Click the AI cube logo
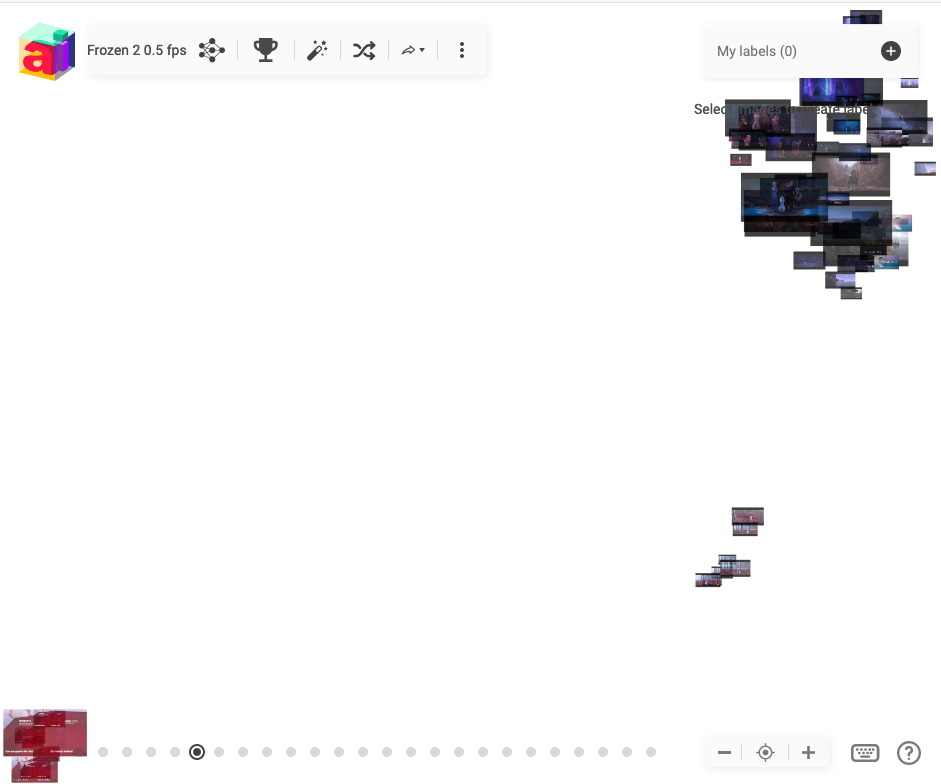 coord(47,52)
